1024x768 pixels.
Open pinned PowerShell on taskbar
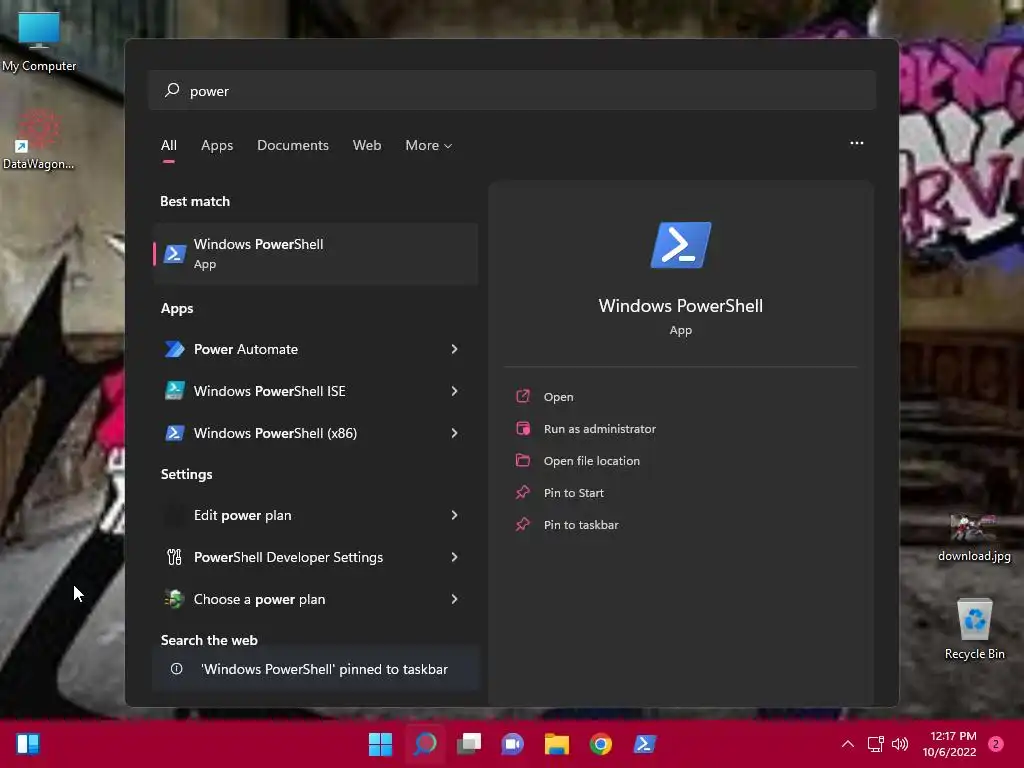click(x=645, y=744)
